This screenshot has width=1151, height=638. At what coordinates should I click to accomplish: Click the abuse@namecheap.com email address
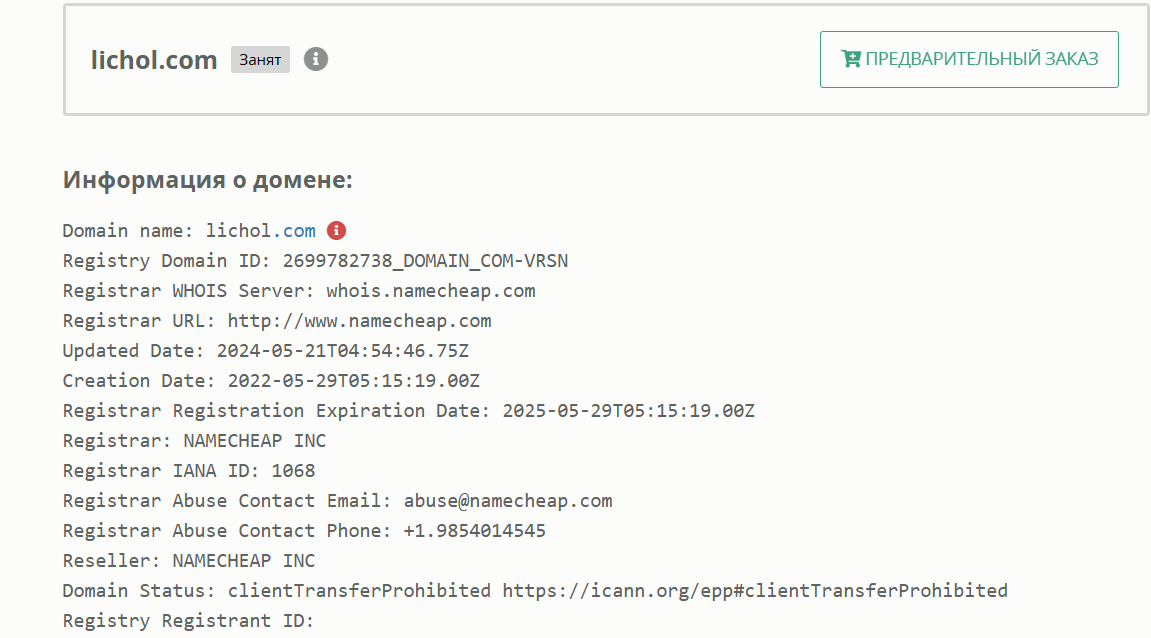508,501
